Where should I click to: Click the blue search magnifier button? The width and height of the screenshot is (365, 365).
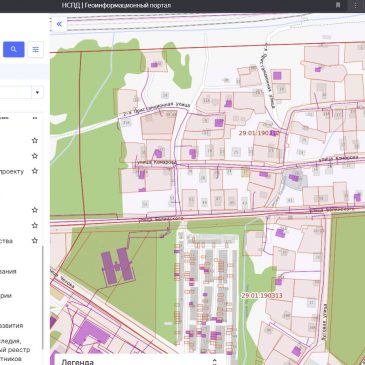14,49
